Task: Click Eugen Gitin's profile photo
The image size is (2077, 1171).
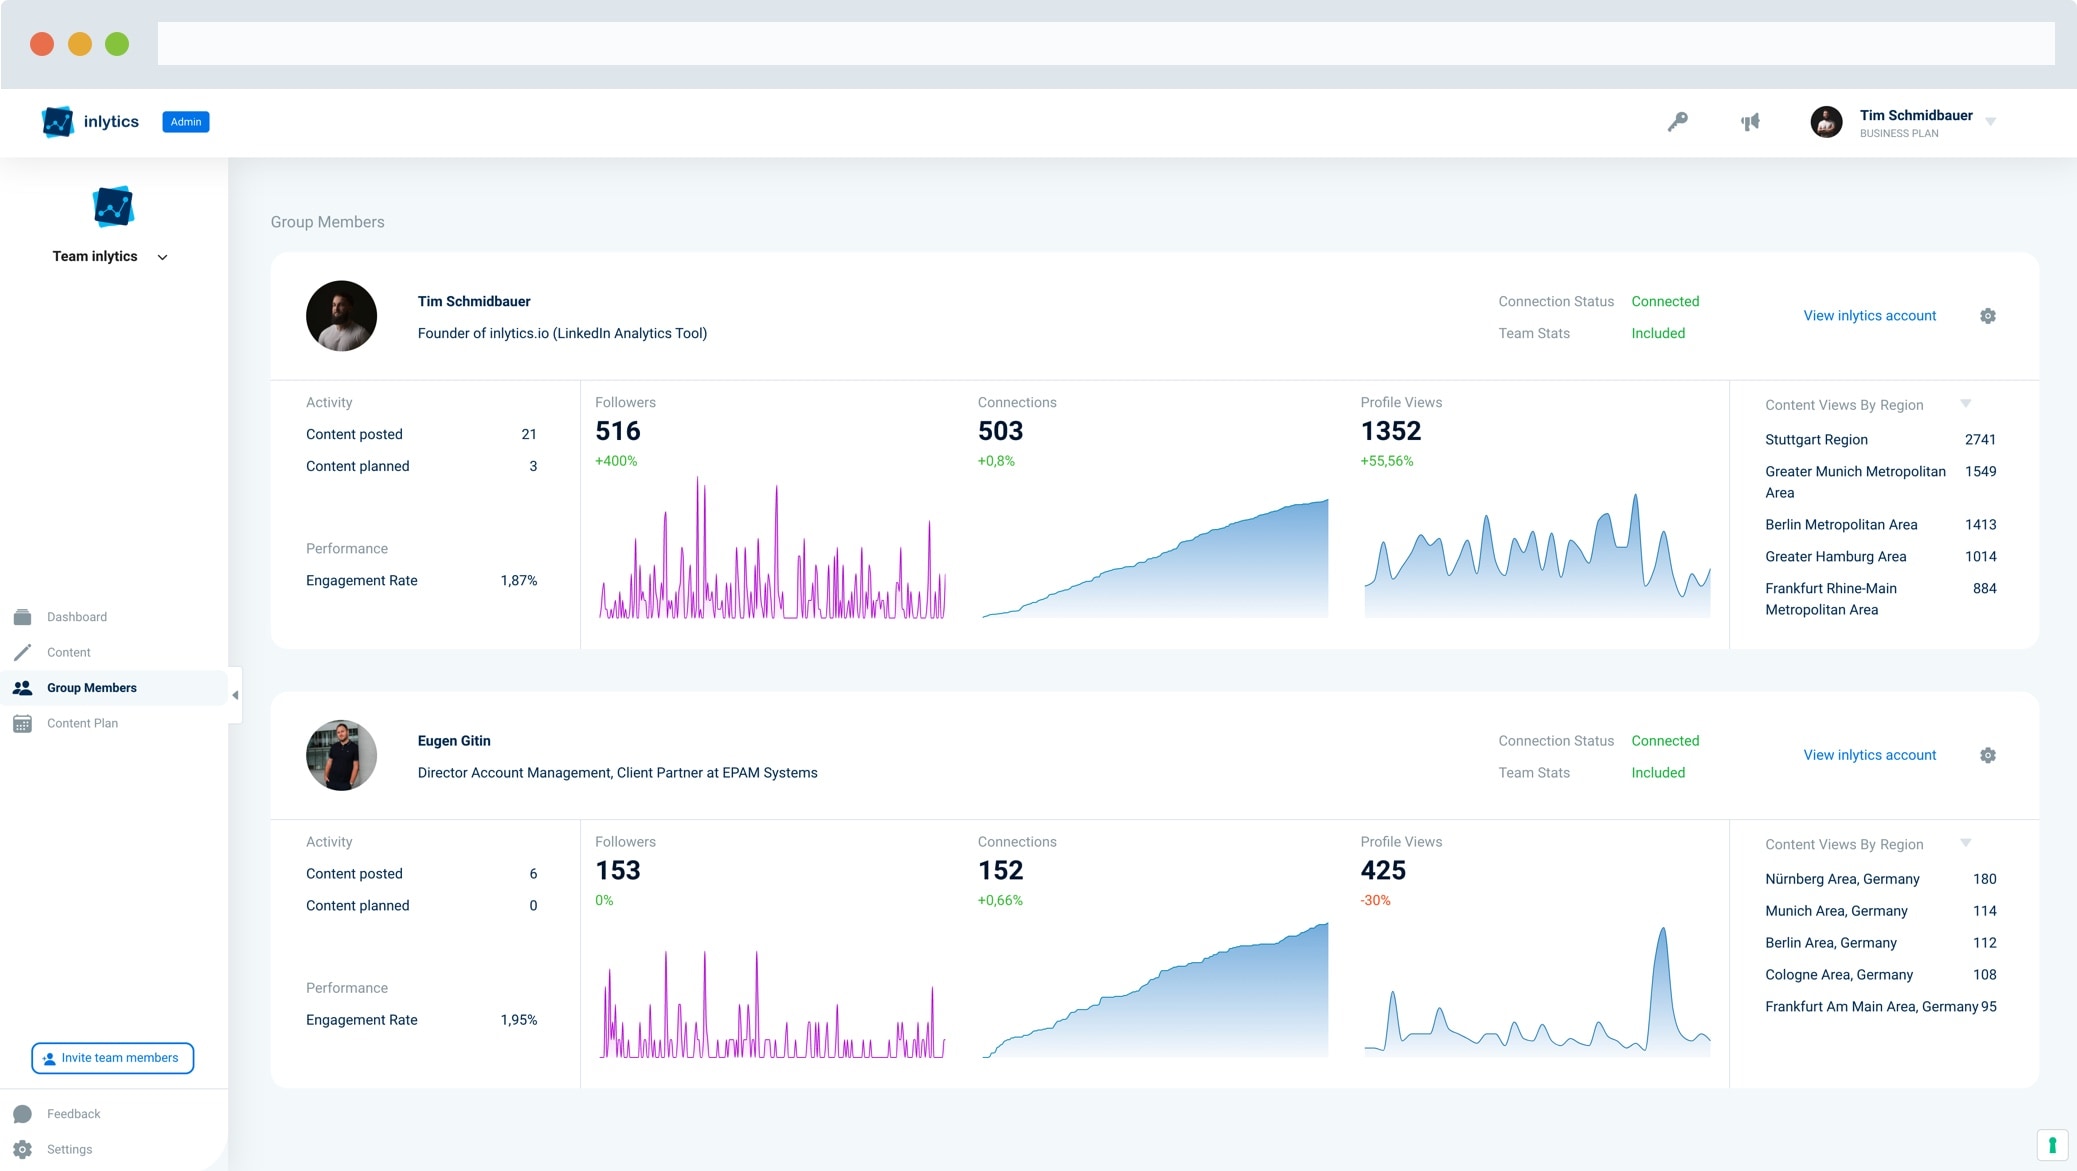Action: [x=341, y=755]
